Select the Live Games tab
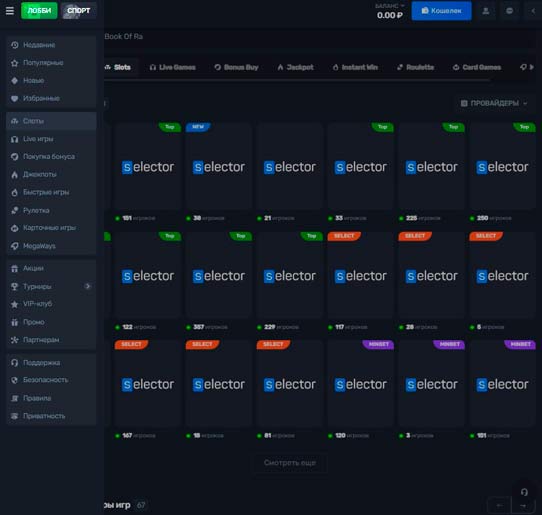This screenshot has width=542, height=515. [x=172, y=67]
